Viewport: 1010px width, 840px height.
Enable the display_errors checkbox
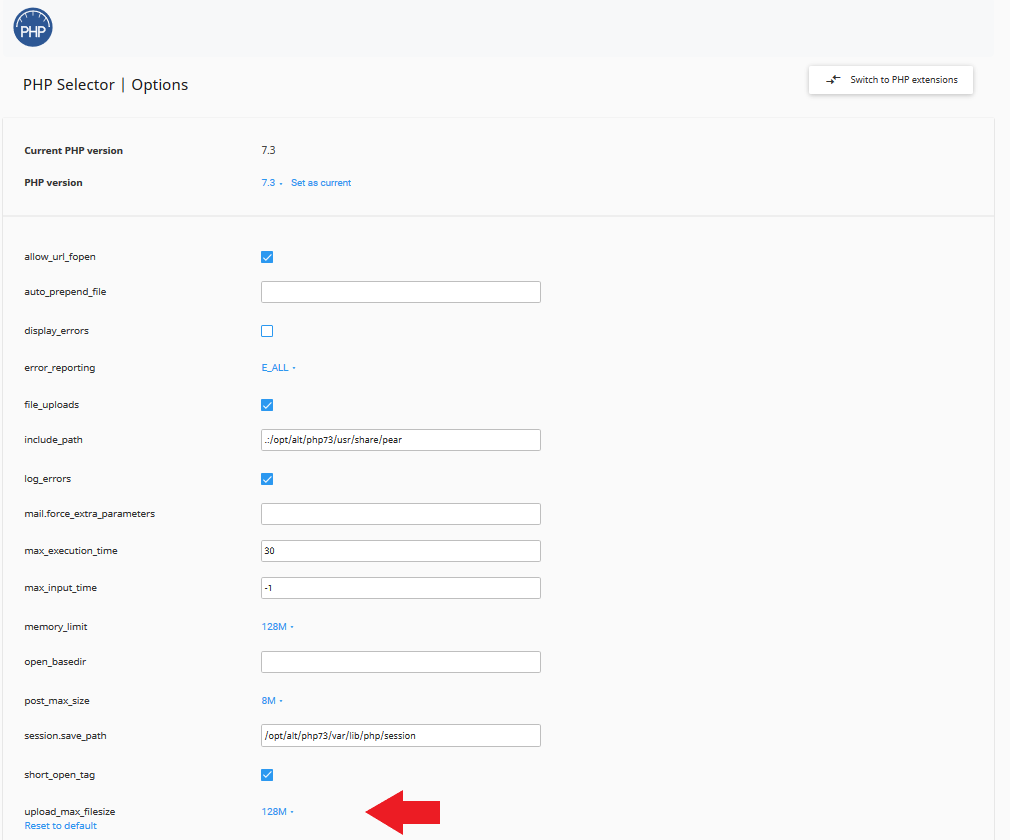coord(267,331)
